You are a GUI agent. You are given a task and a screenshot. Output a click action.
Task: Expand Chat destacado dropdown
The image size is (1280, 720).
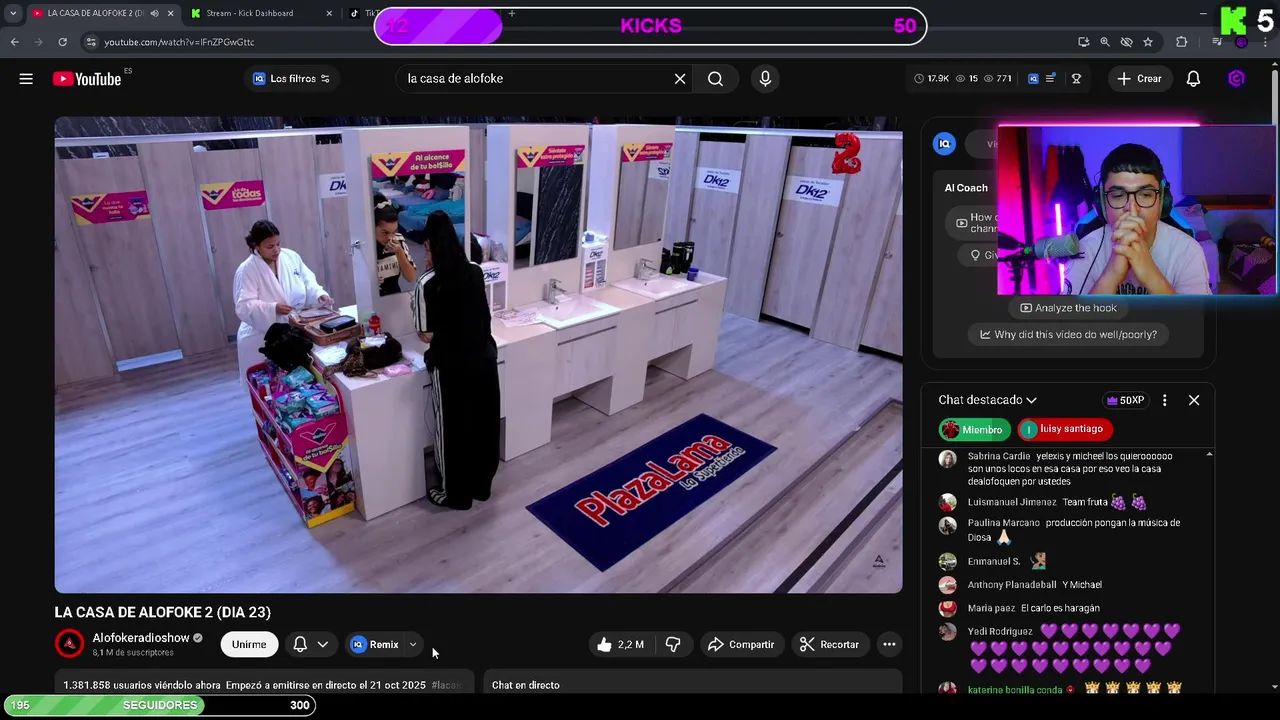coord(988,400)
